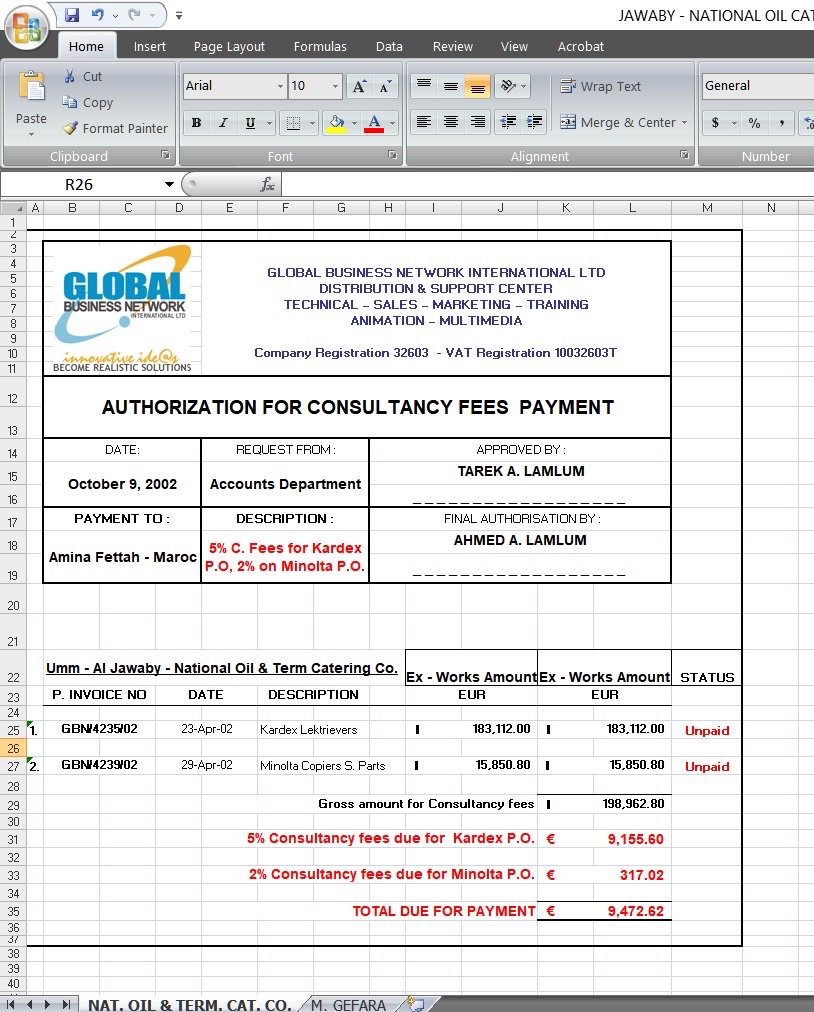
Task: Expand the Name Box dropdown arrow
Action: (169, 185)
